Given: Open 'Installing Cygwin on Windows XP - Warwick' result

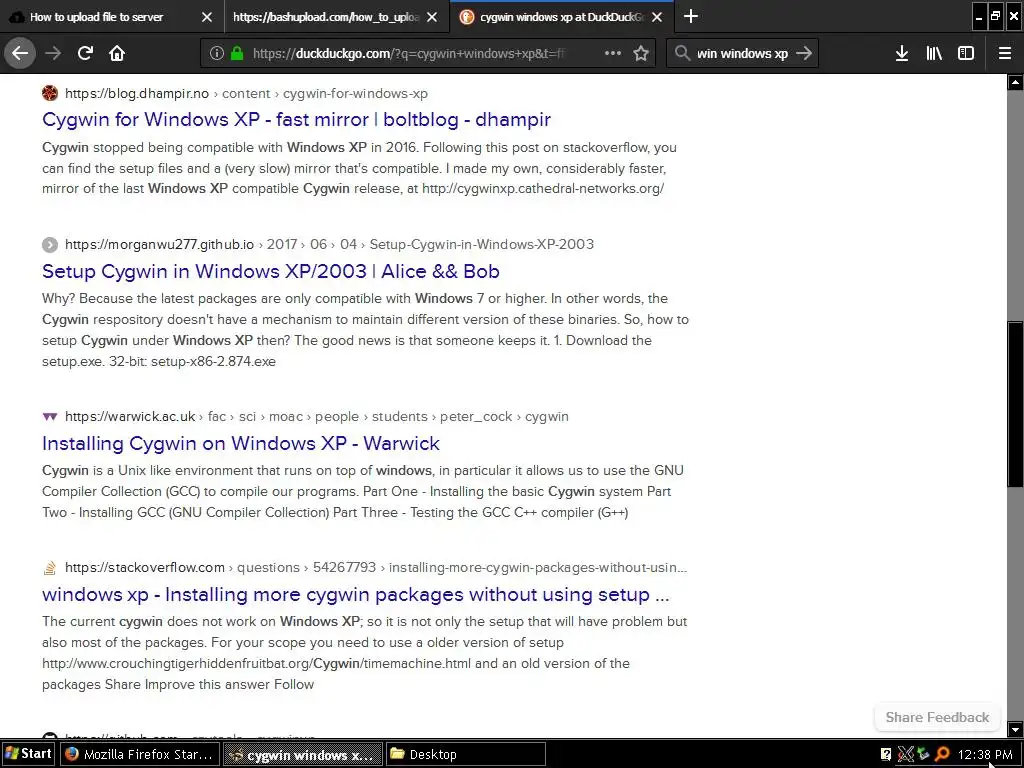Looking at the screenshot, I should coord(241,443).
